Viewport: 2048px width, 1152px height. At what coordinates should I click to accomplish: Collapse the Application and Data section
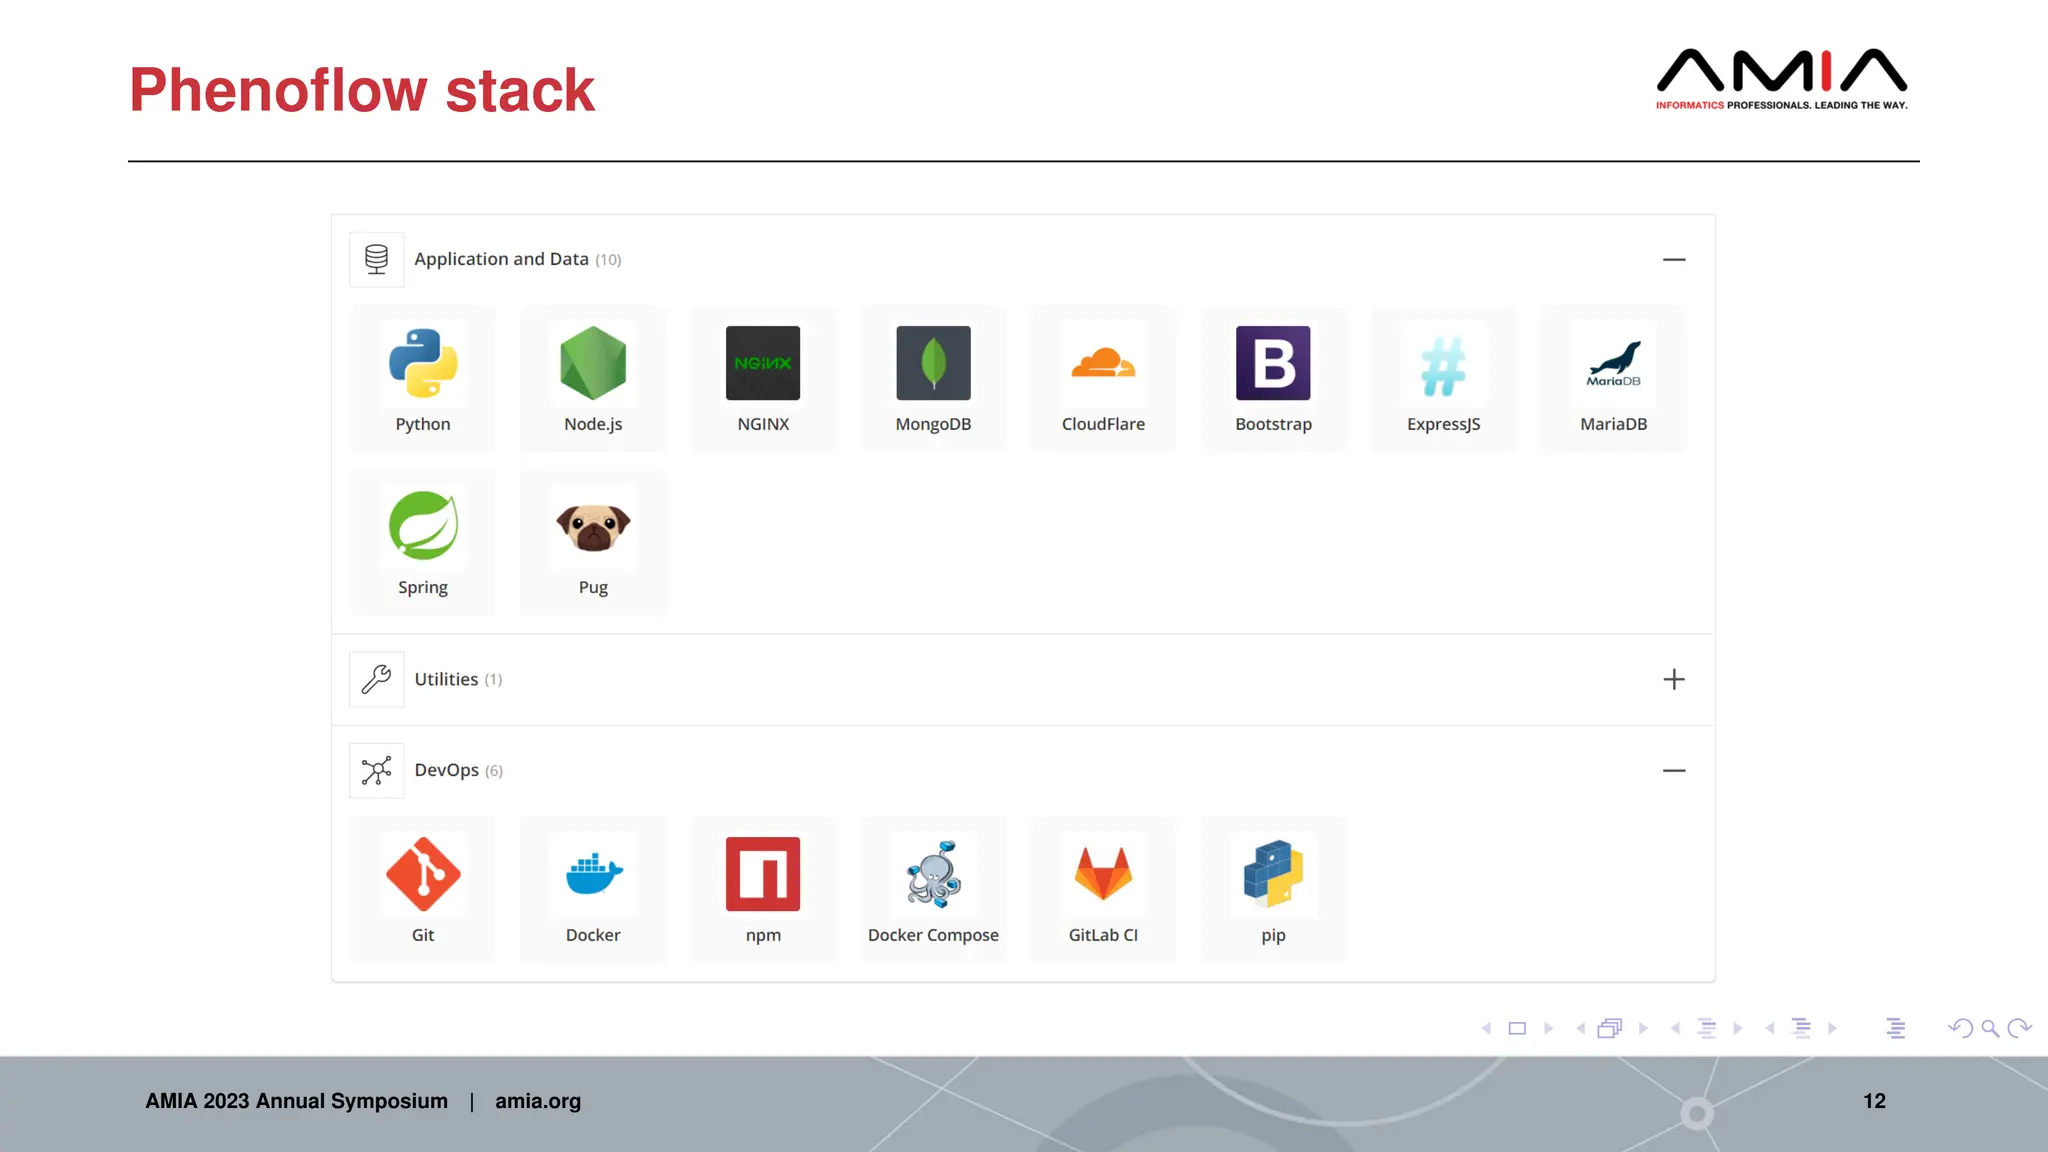1674,260
